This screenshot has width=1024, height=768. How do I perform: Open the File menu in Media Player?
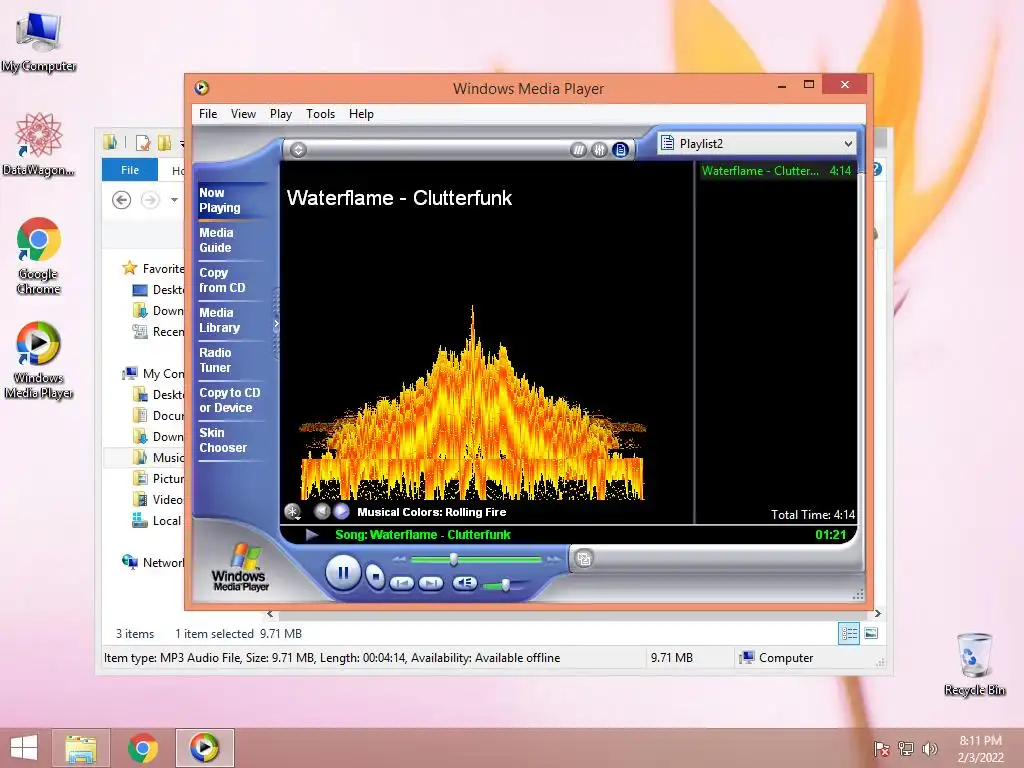point(208,114)
